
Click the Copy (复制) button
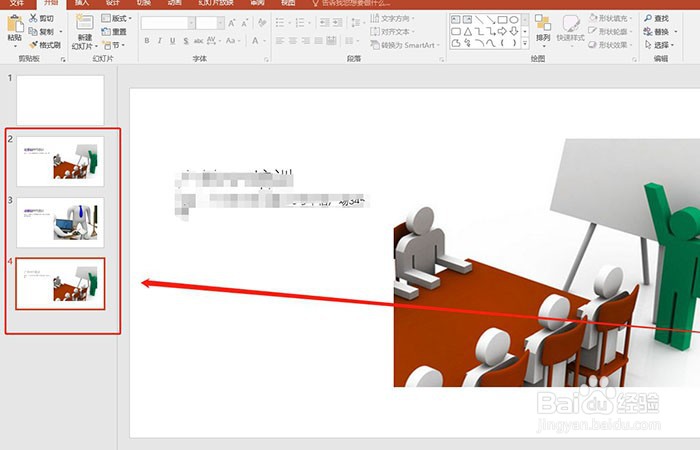click(x=41, y=32)
